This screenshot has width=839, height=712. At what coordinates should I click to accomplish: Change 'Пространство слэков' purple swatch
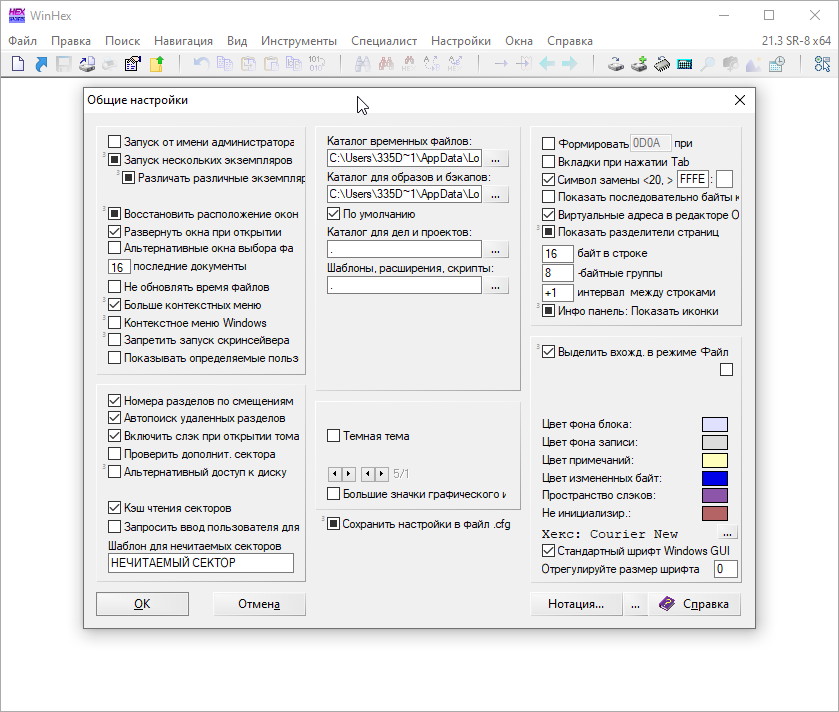click(715, 495)
